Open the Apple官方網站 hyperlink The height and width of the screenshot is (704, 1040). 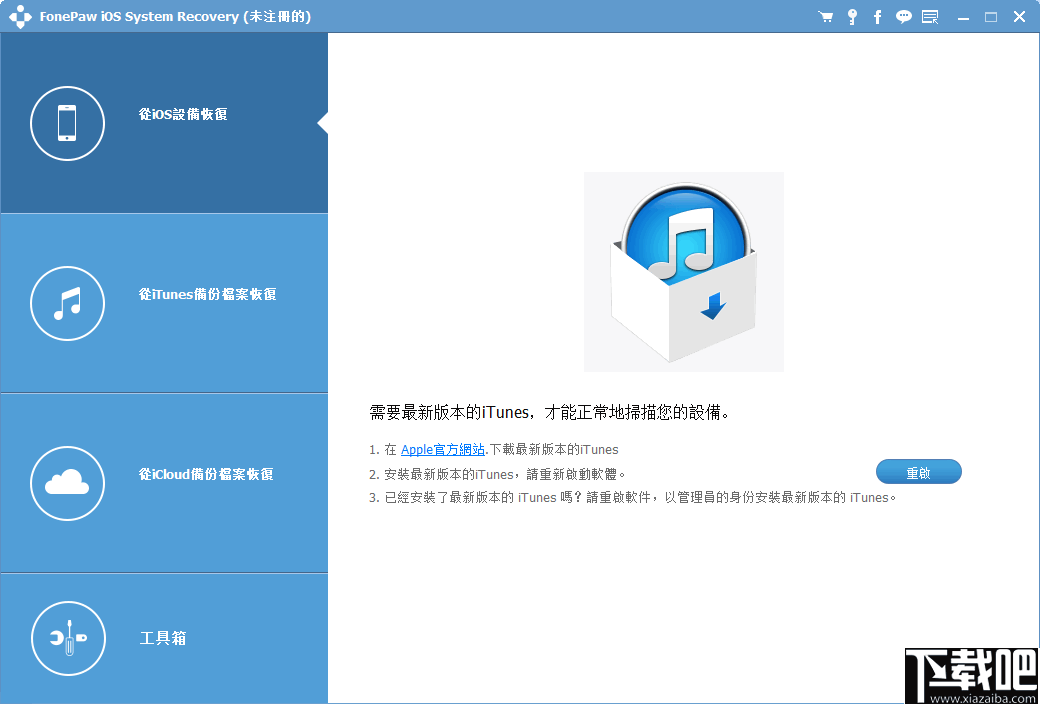(x=442, y=449)
